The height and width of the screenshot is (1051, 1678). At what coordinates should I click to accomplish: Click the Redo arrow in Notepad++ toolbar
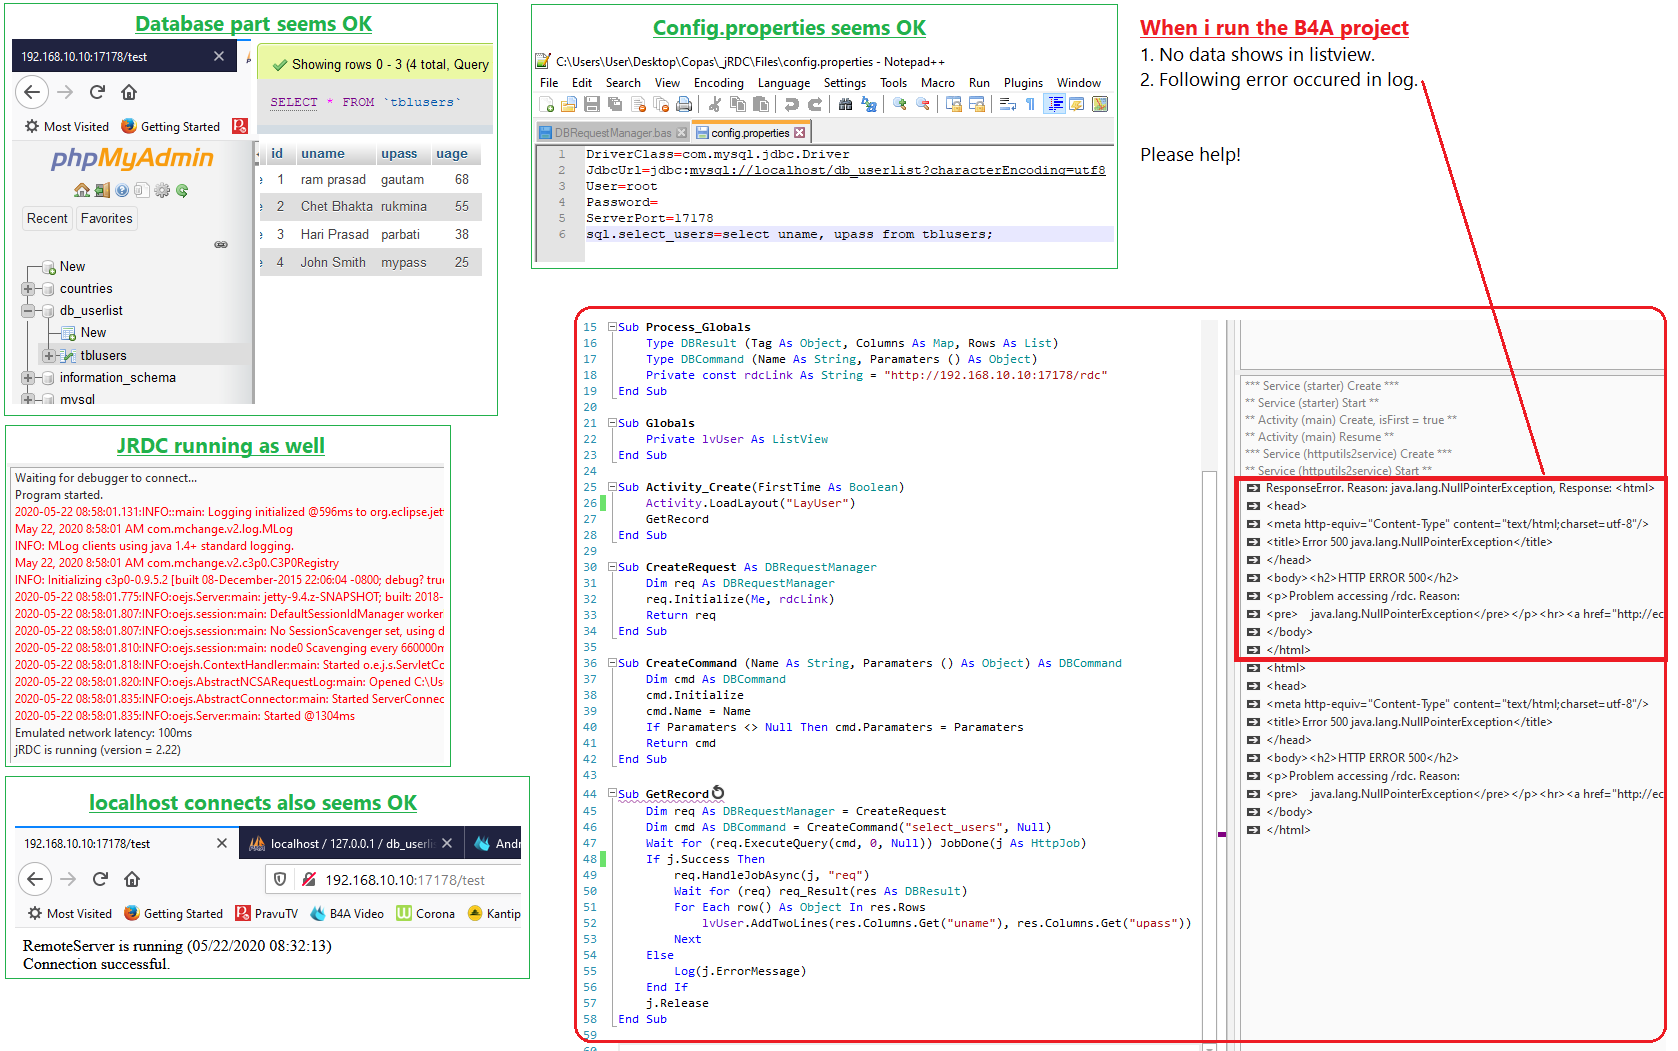tap(815, 104)
